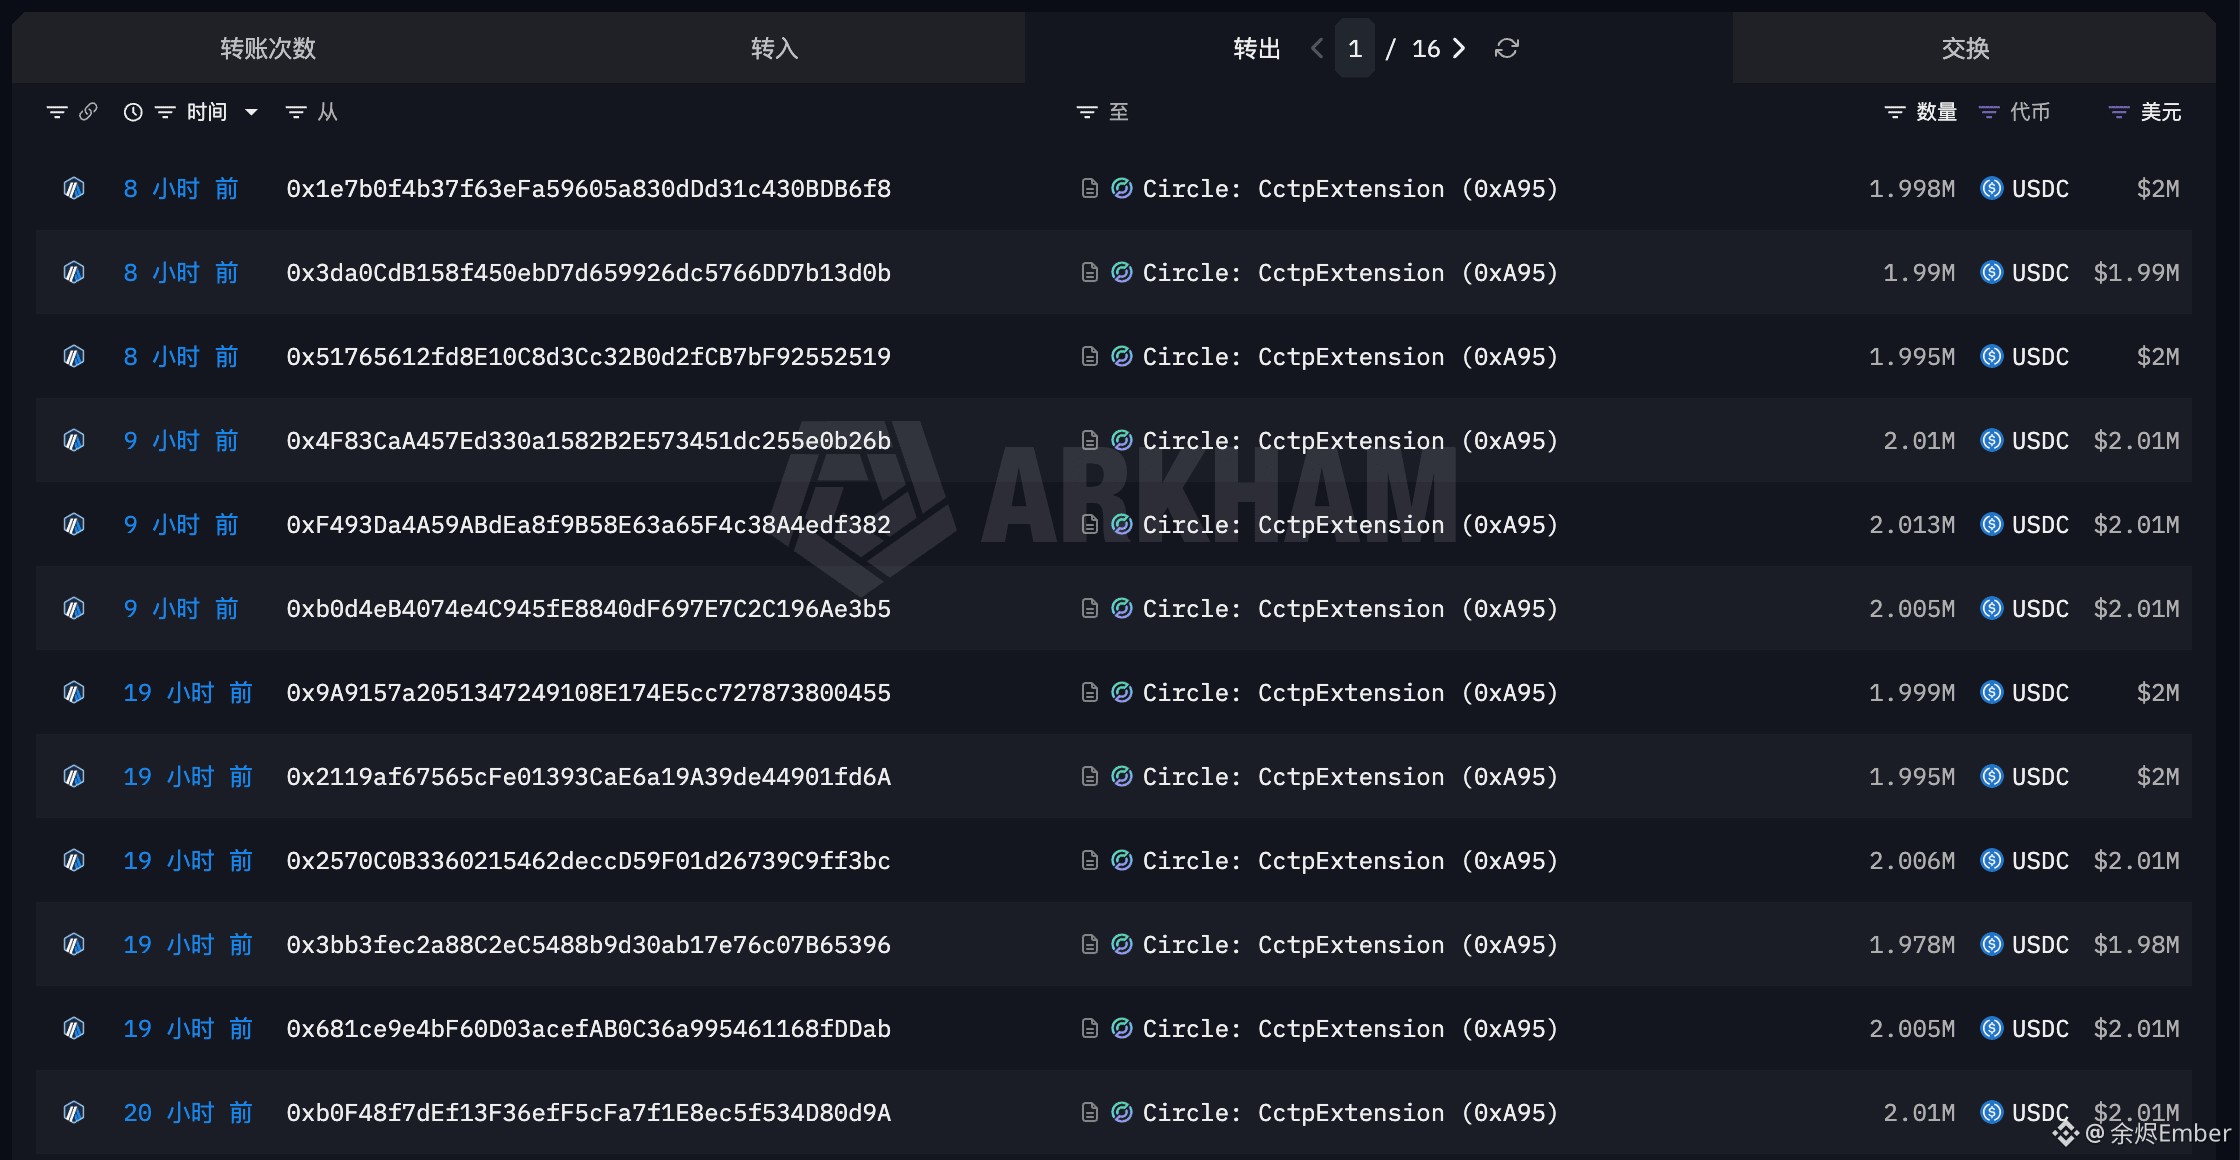Go to previous page of transfers
This screenshot has height=1160, width=2240.
1317,48
